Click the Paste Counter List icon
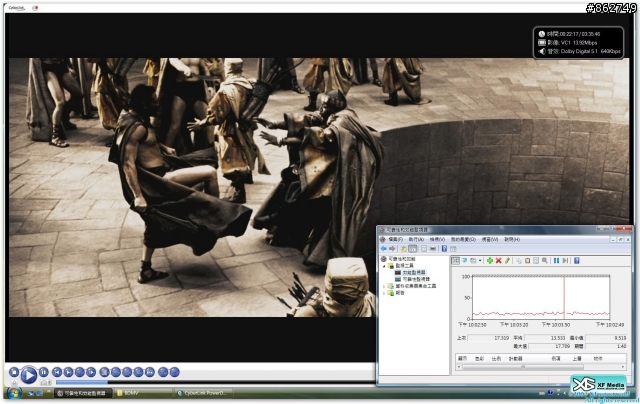The width and height of the screenshot is (640, 404). tap(527, 260)
